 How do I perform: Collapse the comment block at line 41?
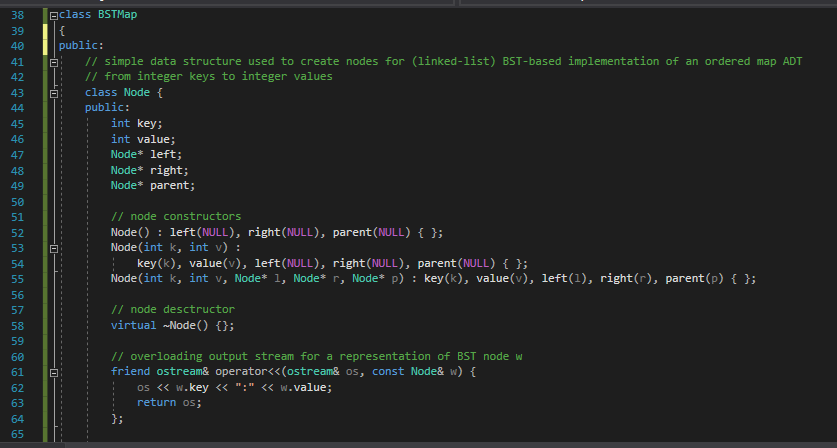pyautogui.click(x=53, y=62)
